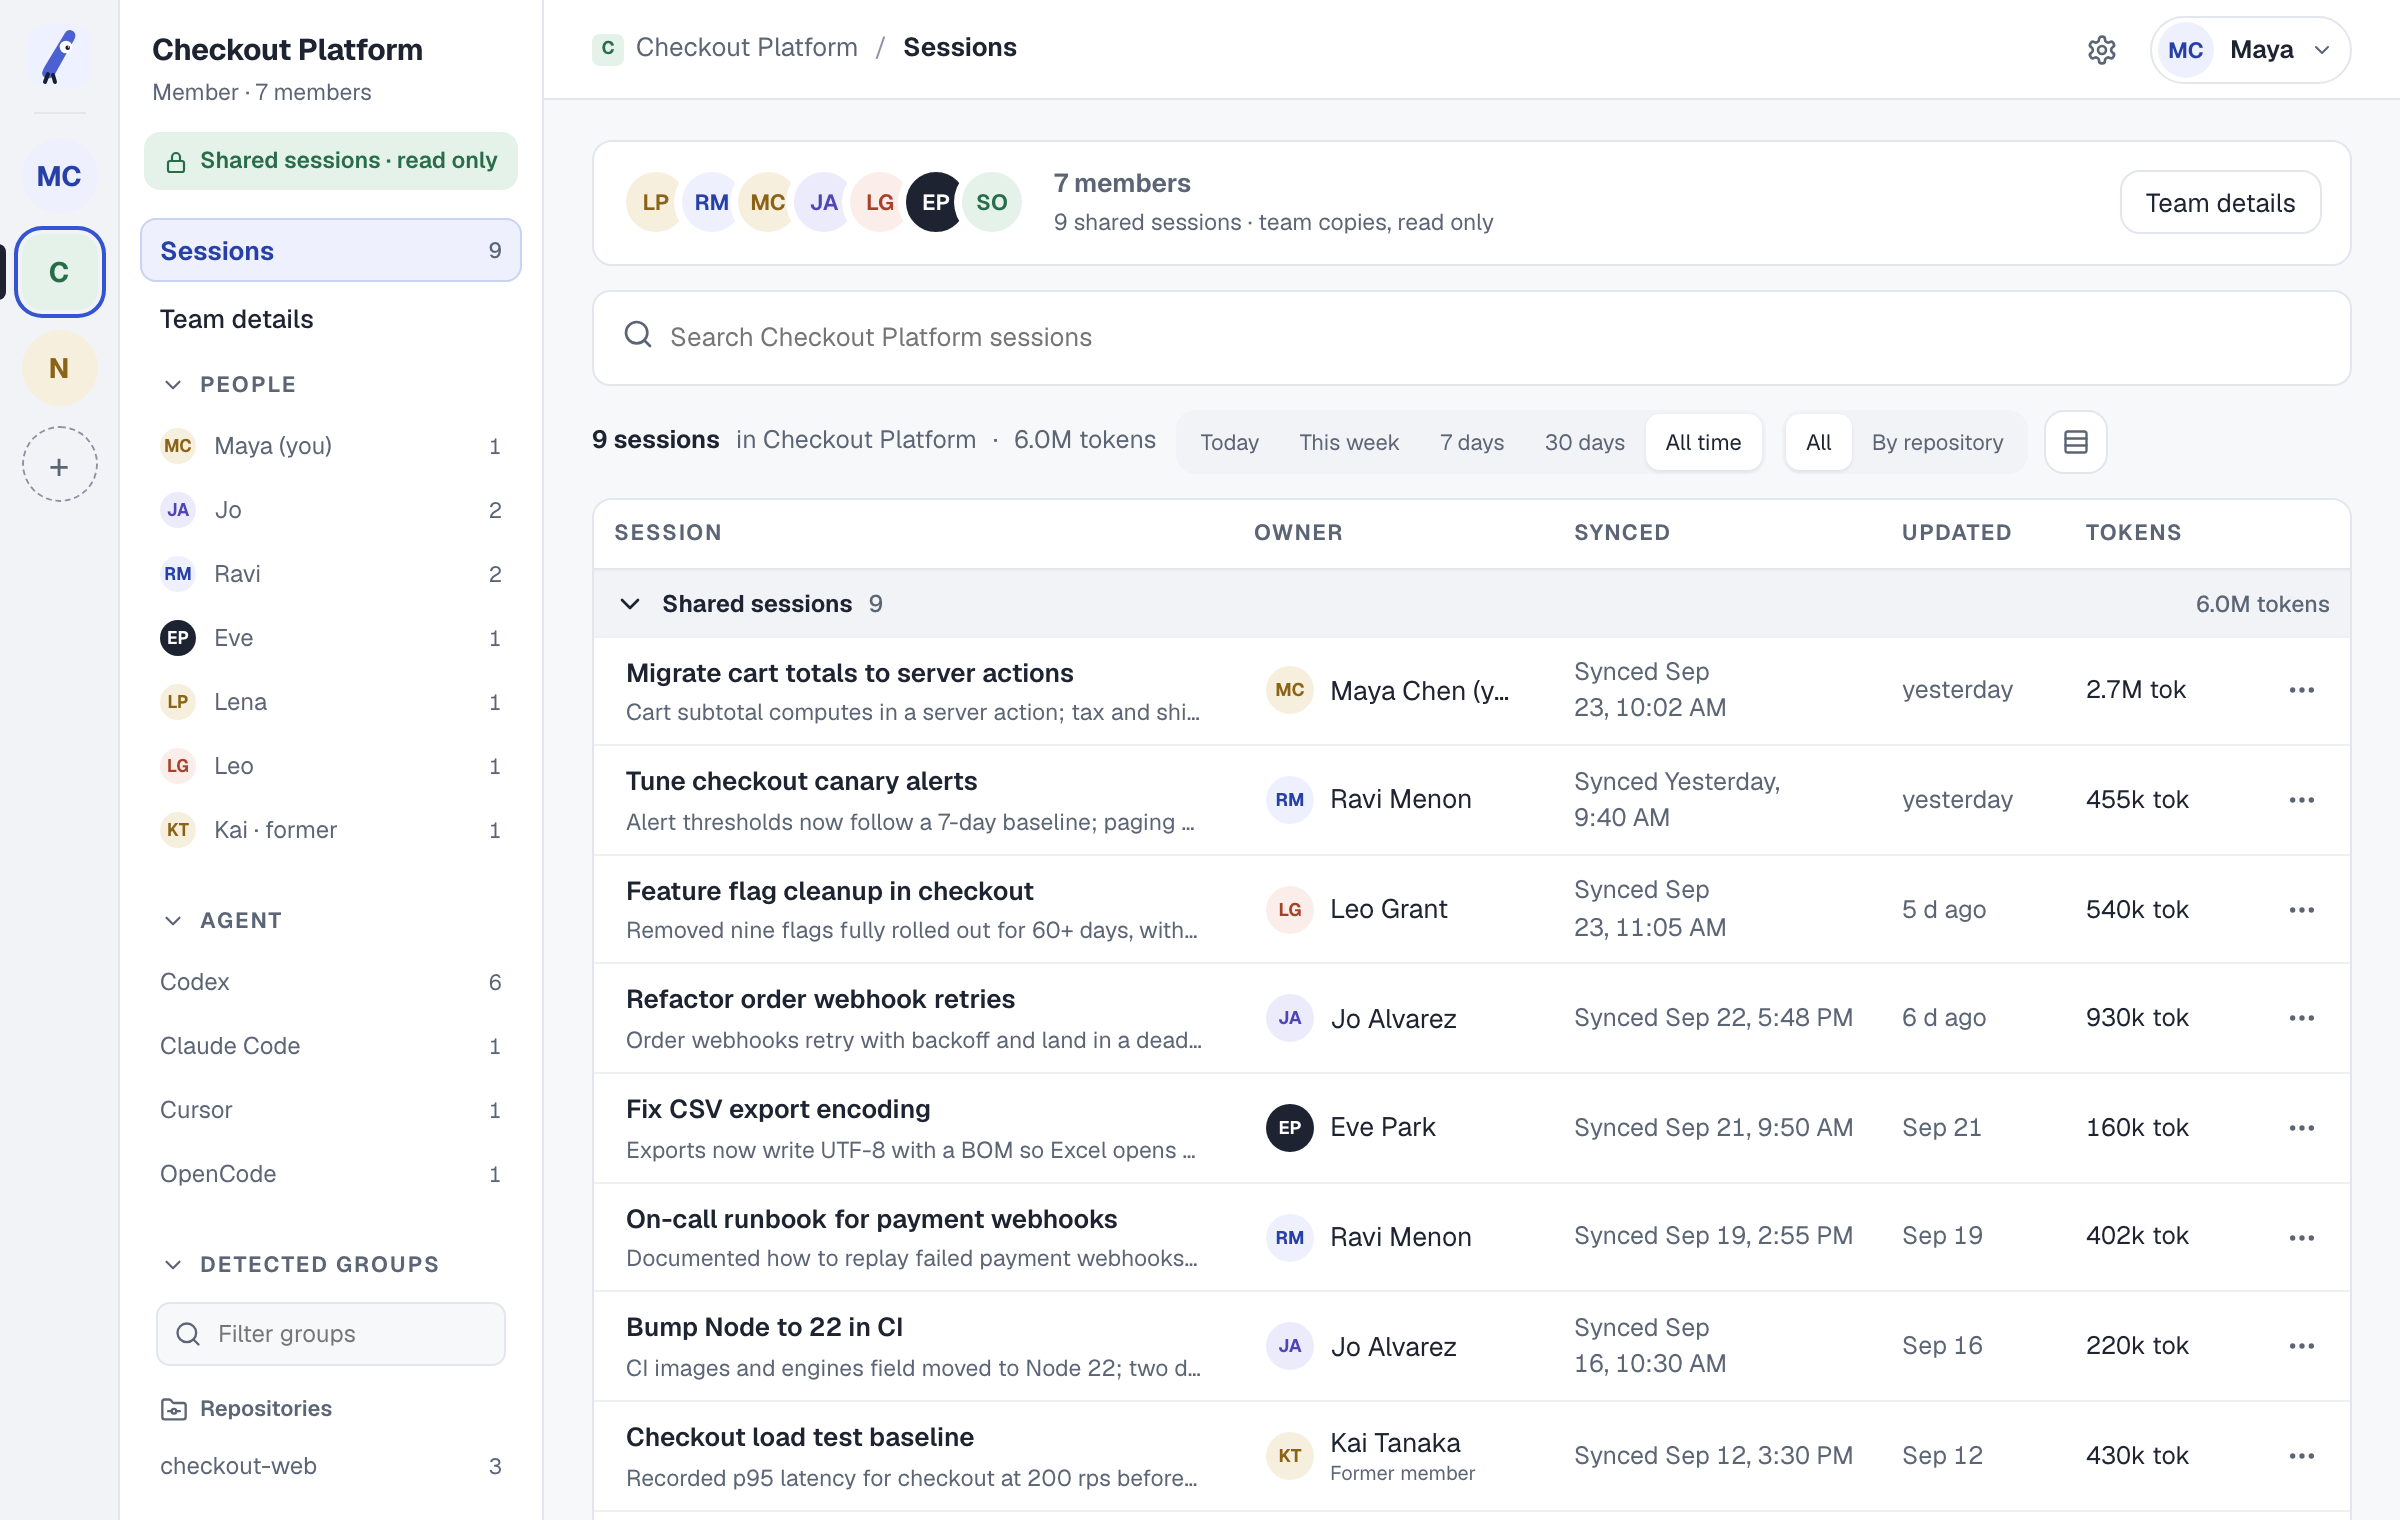The image size is (2400, 1520).
Task: Click the Team details button in header card
Action: click(x=2220, y=203)
